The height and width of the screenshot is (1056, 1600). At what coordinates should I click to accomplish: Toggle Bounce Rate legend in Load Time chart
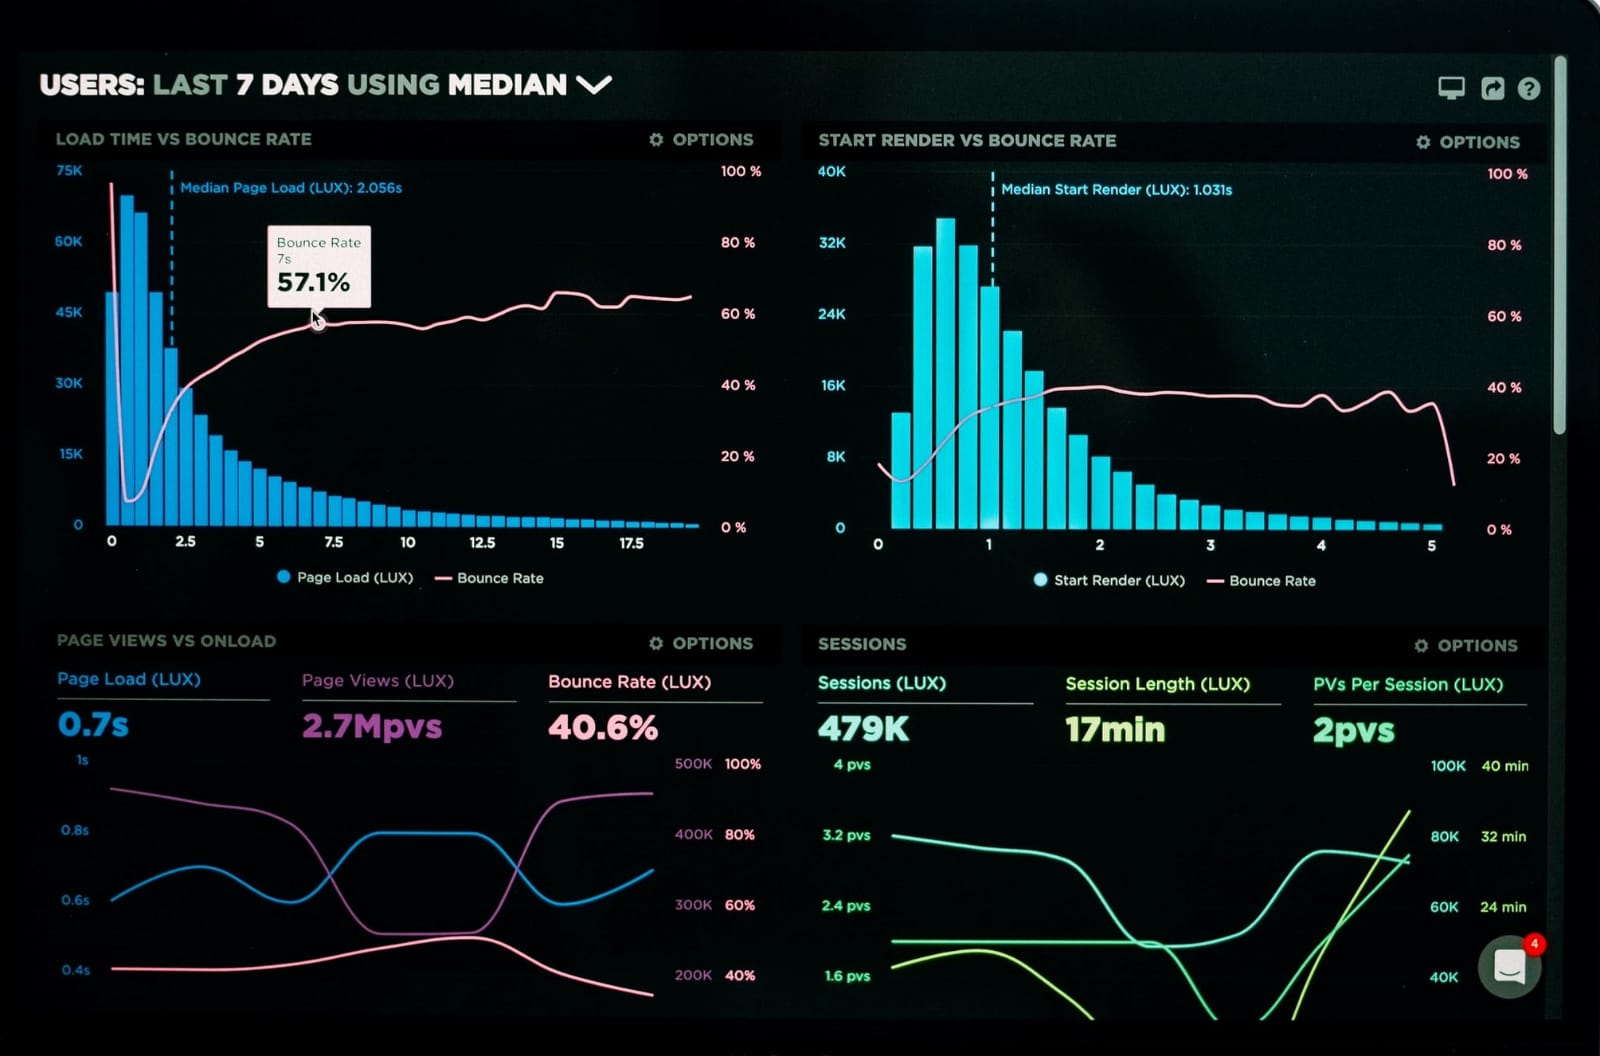tap(490, 578)
